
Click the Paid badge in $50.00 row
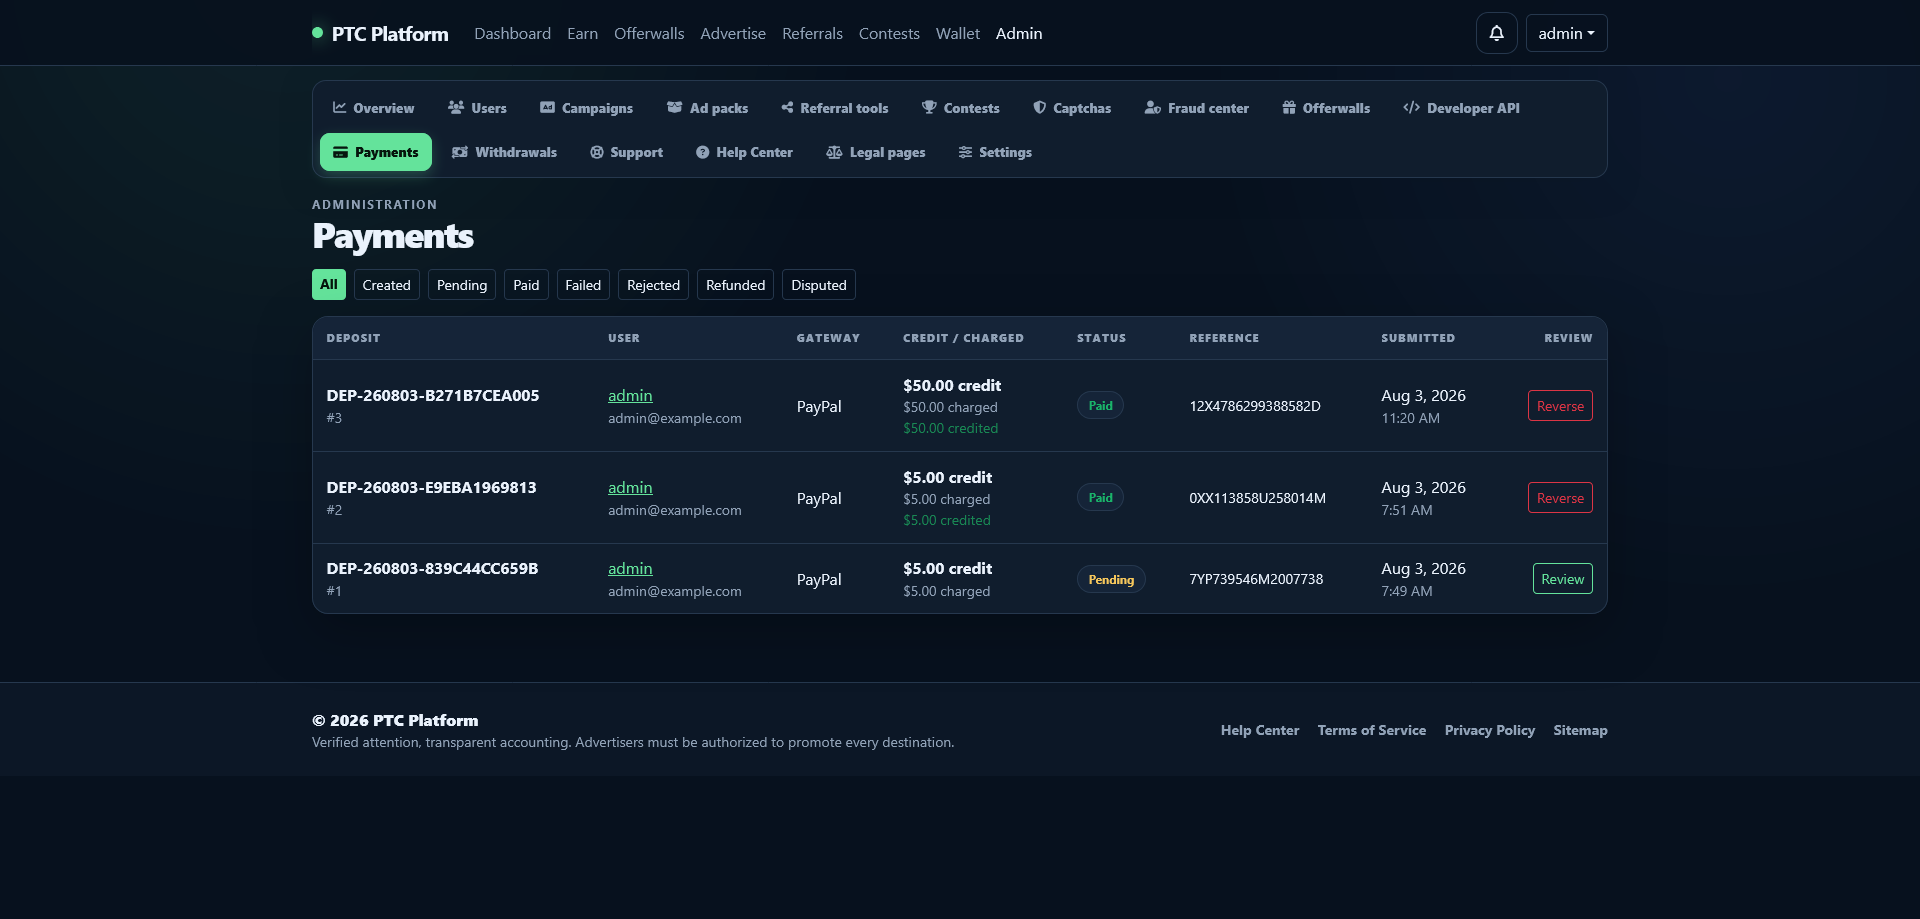point(1100,405)
